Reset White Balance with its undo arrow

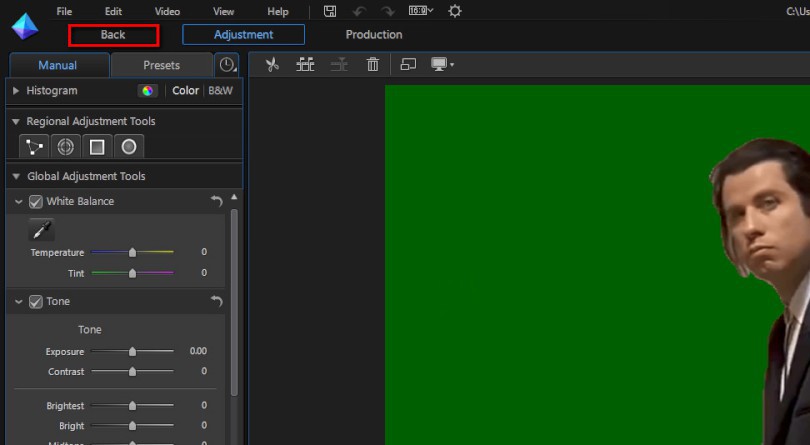[x=217, y=201]
